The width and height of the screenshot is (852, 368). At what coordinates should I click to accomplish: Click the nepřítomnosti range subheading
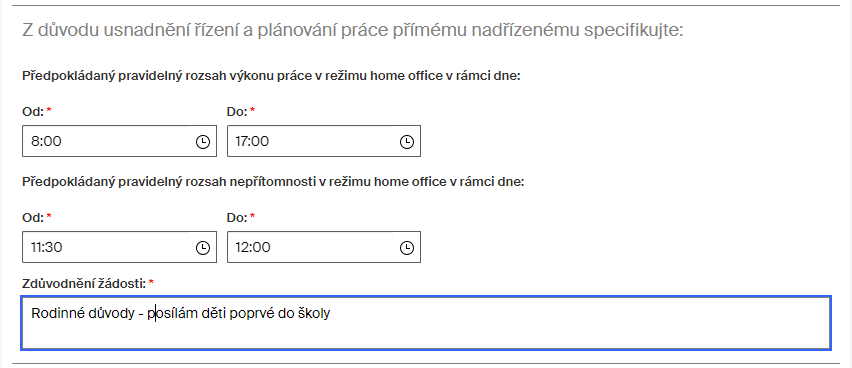(273, 182)
